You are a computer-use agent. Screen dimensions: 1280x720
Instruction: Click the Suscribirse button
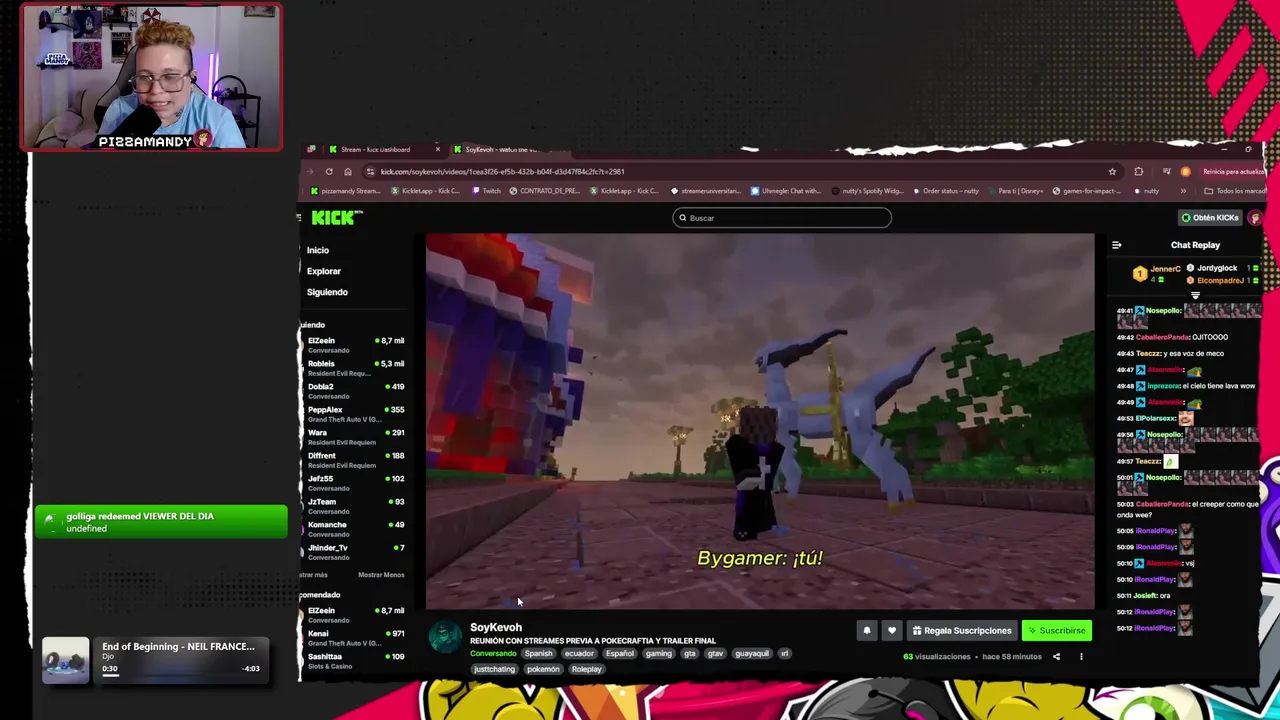pos(1056,631)
